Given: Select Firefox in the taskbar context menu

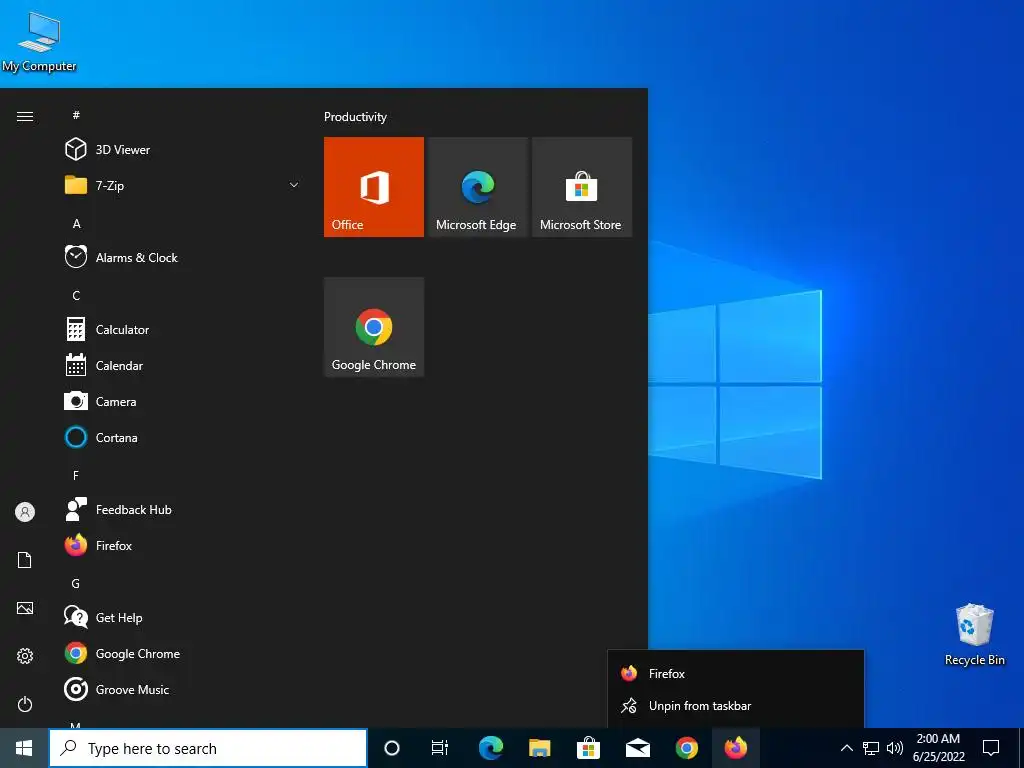Looking at the screenshot, I should coord(736,673).
